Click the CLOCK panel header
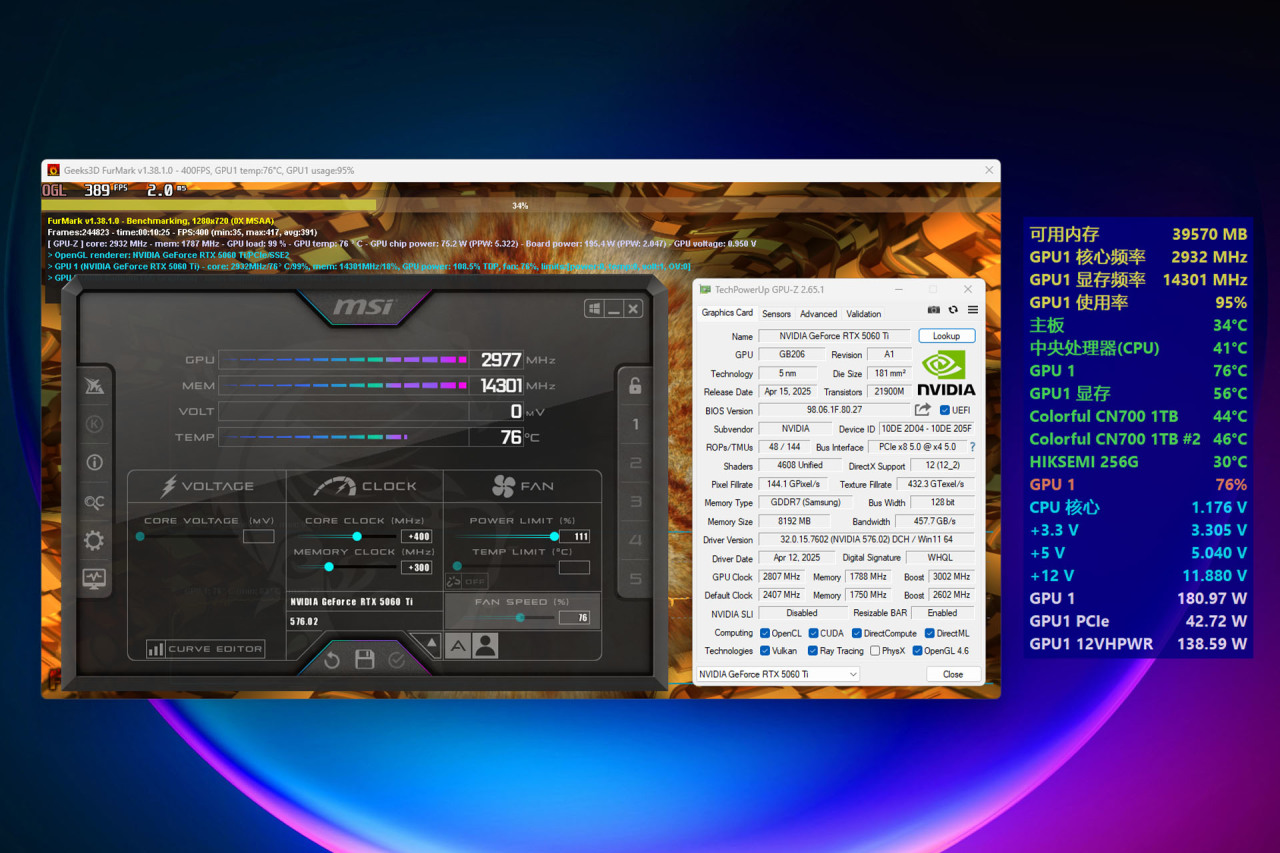 tap(365, 486)
